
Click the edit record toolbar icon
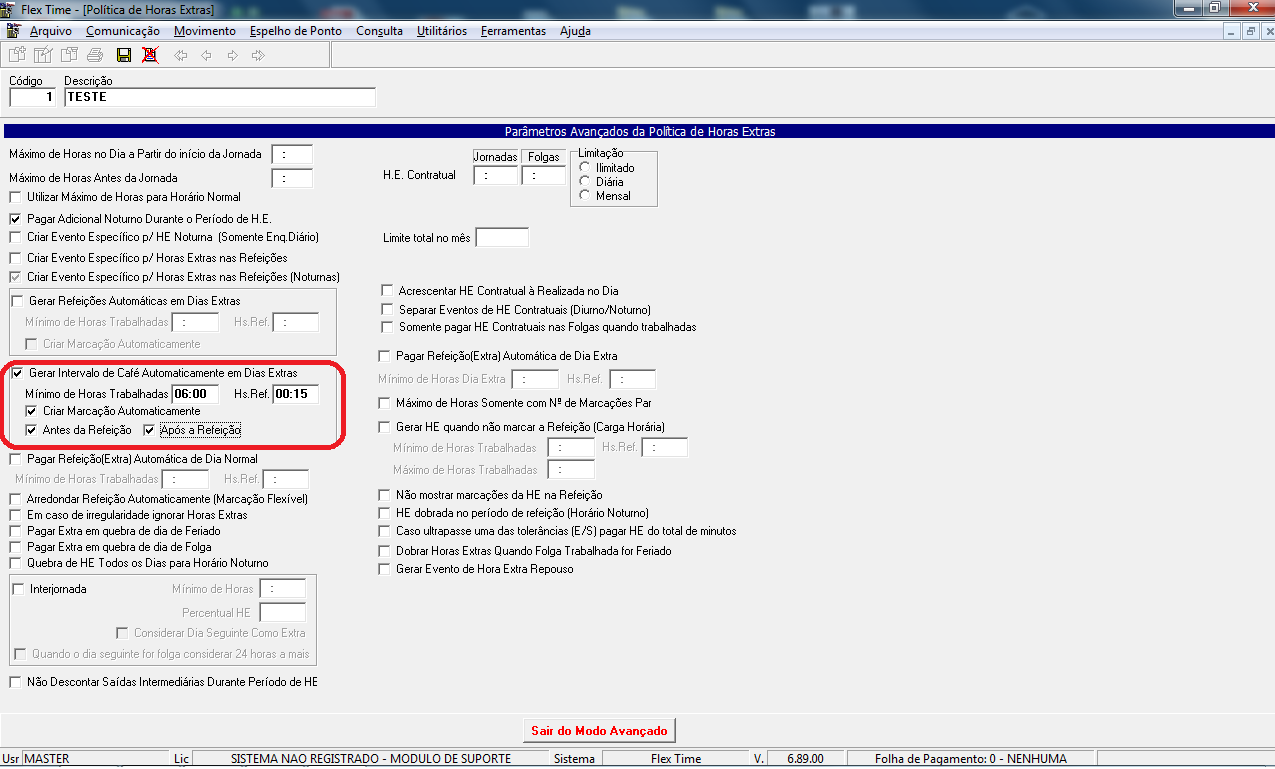tap(43, 55)
